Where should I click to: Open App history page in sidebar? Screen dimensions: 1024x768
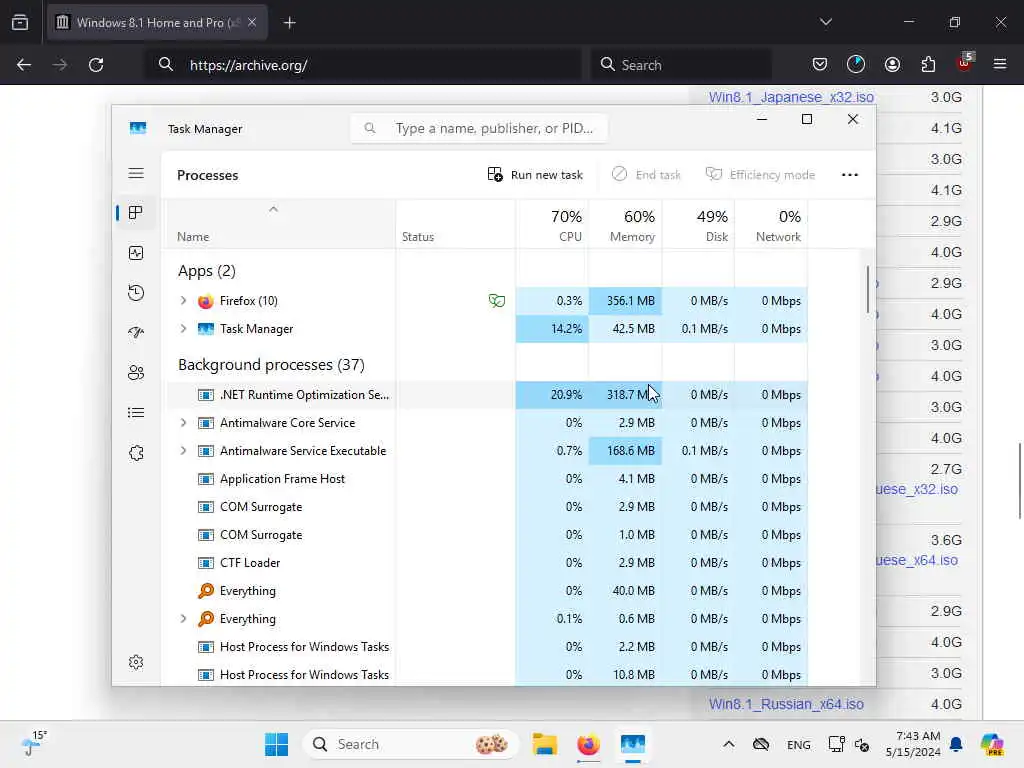click(136, 293)
